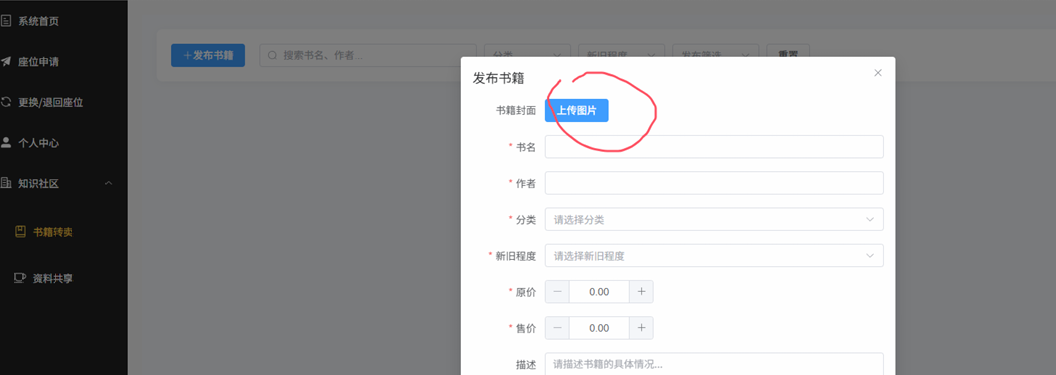1056x375 pixels.
Task: Click the 原价 value field
Action: (x=599, y=292)
